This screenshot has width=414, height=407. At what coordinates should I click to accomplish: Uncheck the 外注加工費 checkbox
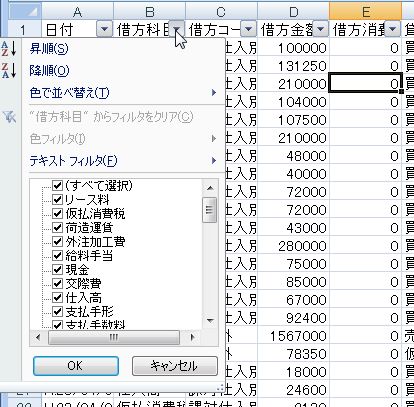pos(58,241)
